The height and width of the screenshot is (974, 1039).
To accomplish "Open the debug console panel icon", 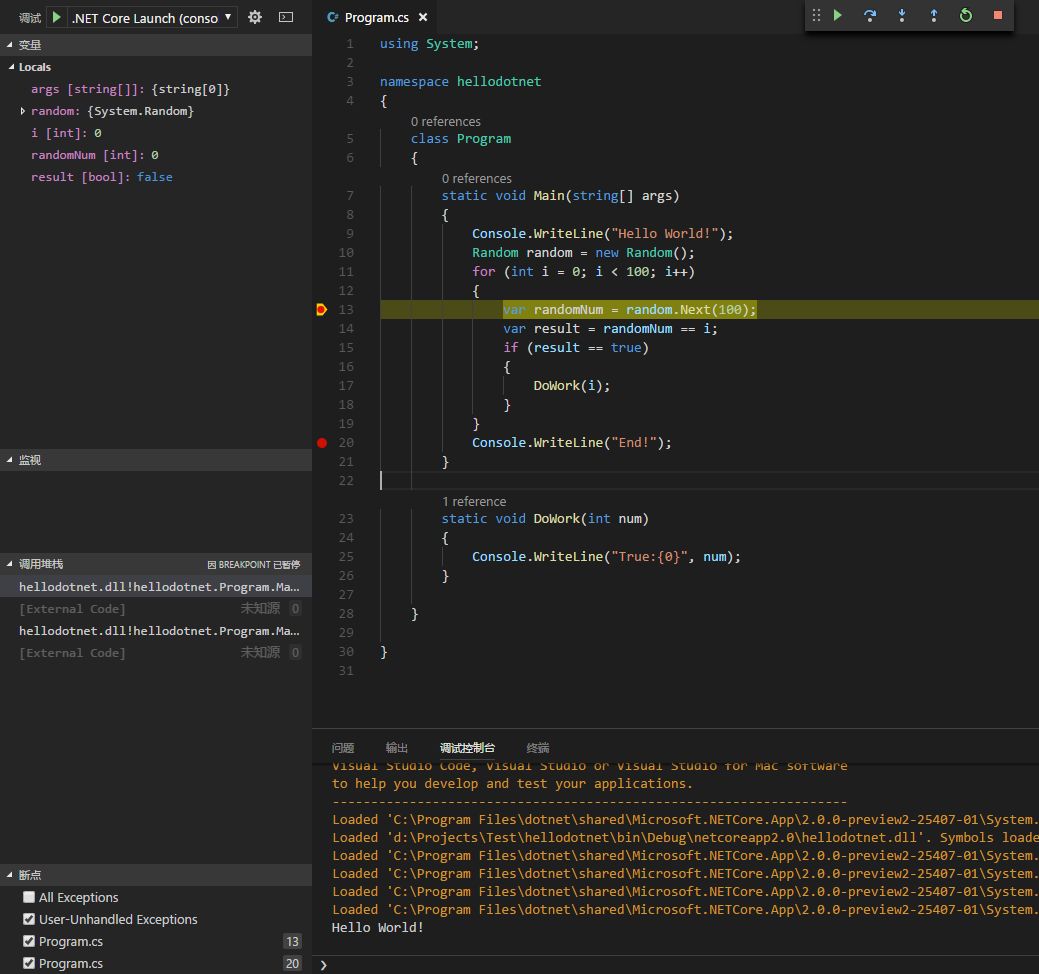I will point(285,16).
